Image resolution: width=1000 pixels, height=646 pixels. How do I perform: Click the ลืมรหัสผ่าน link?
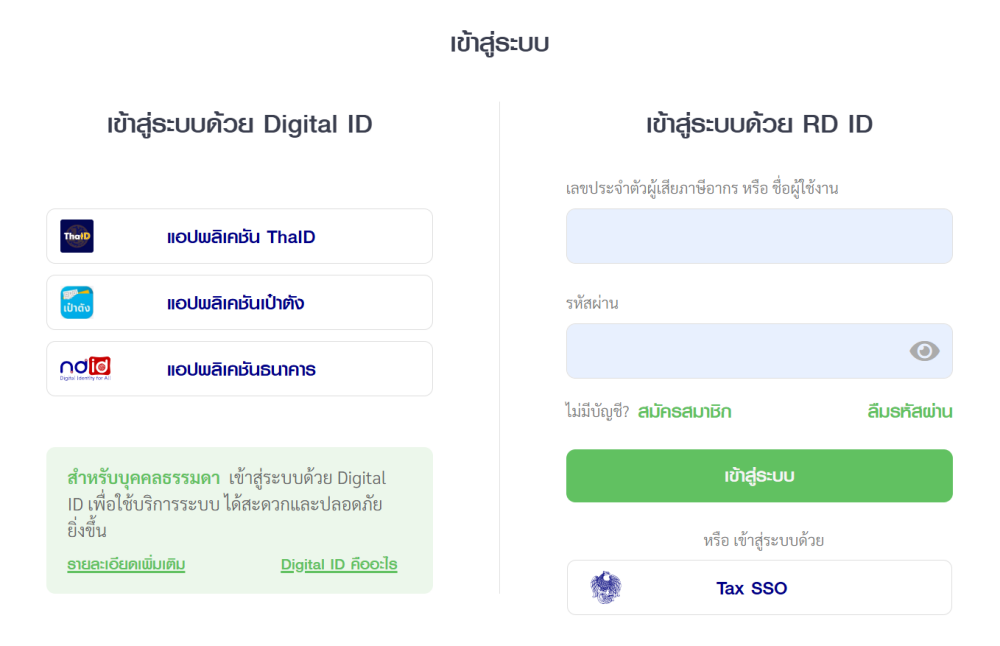[x=909, y=411]
